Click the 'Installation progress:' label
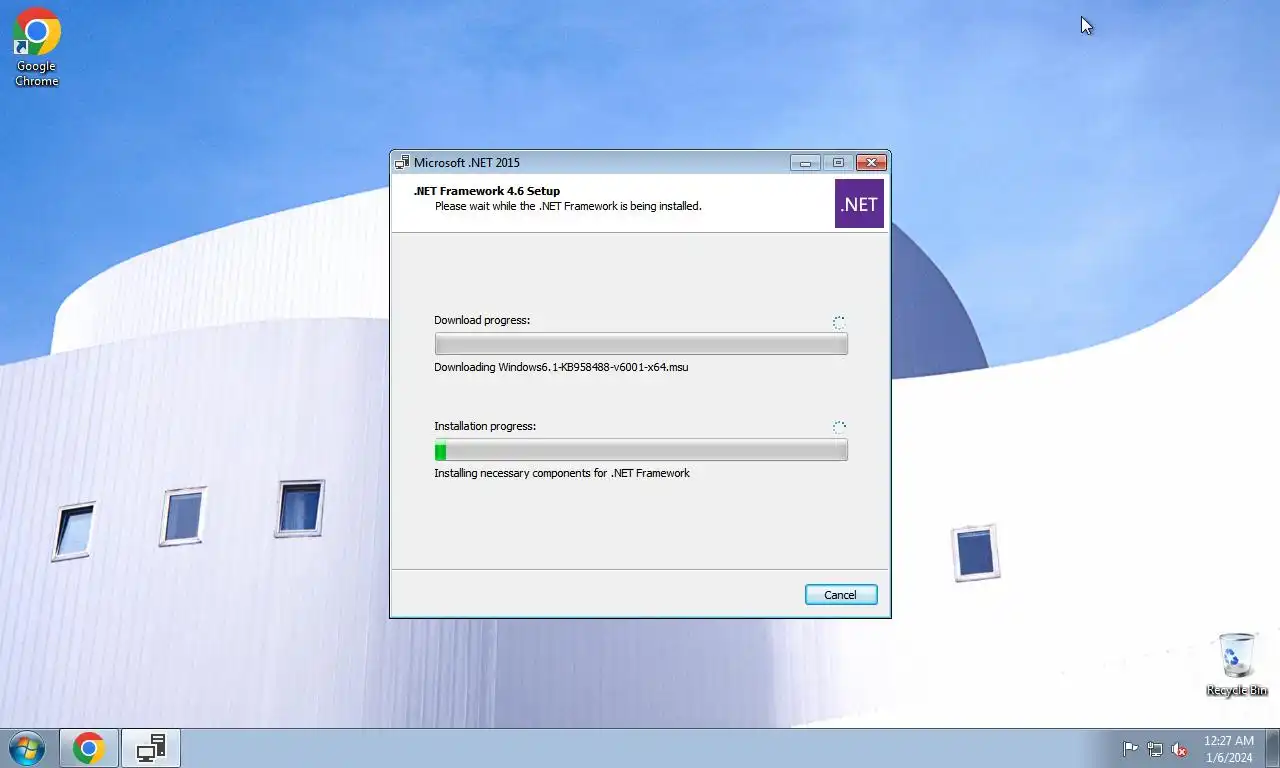This screenshot has width=1280, height=768. 485,426
